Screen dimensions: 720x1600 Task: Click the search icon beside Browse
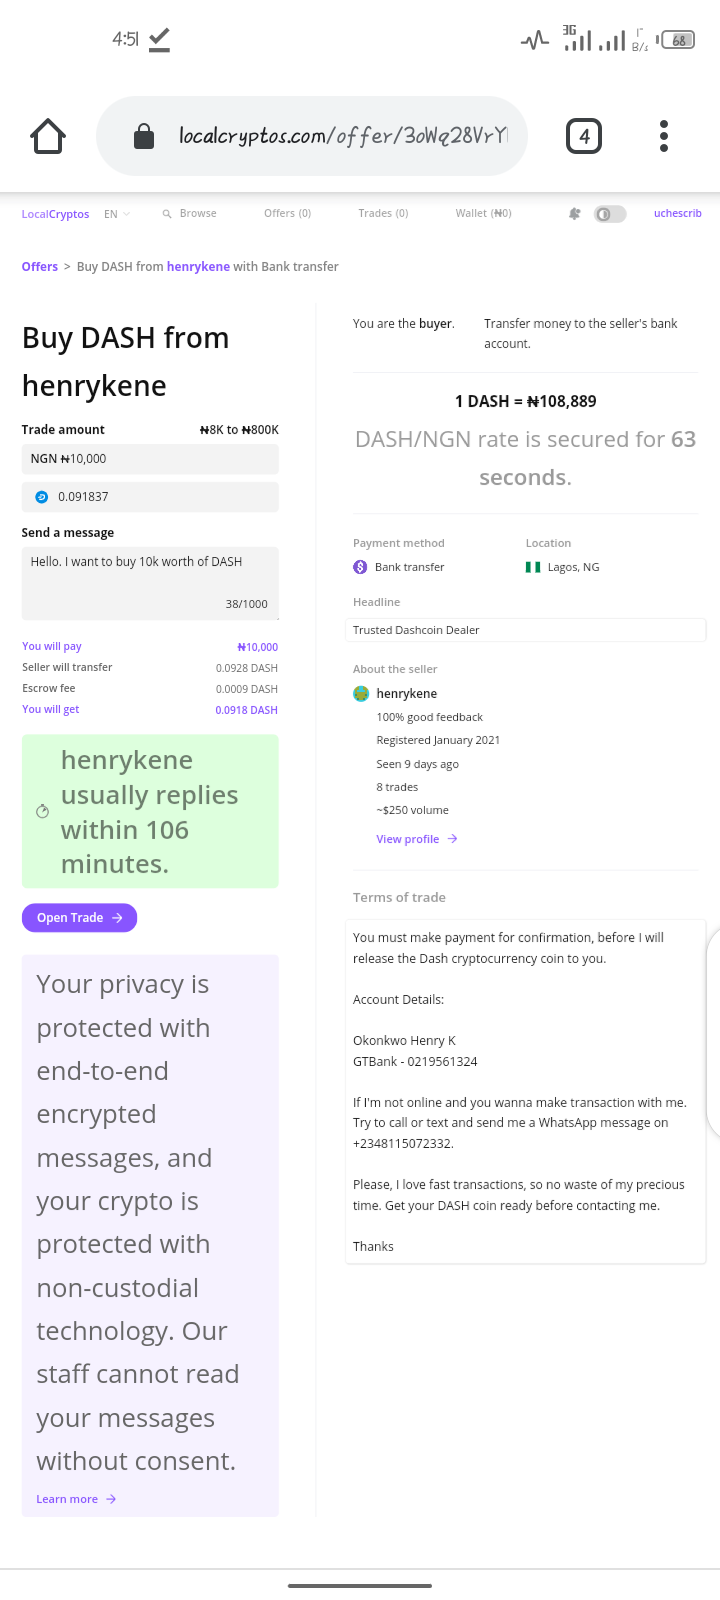pos(167,214)
